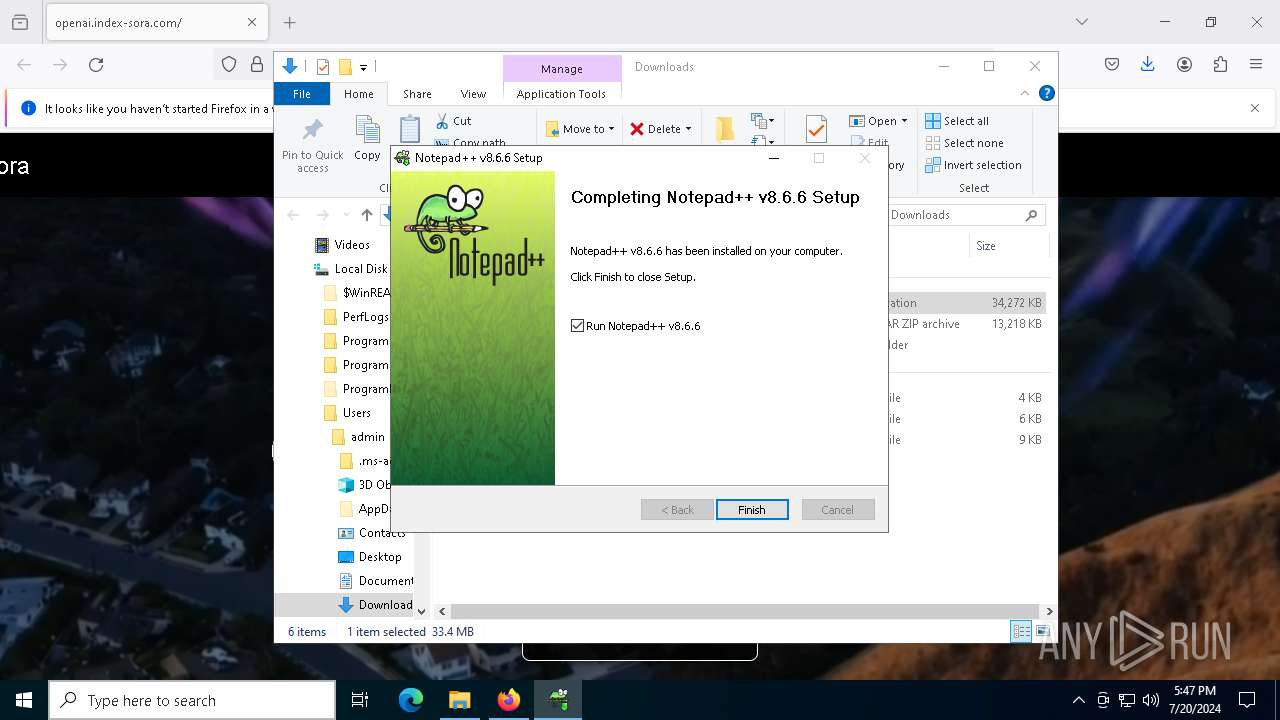Select the Videos item in navigation tree

coord(341,245)
